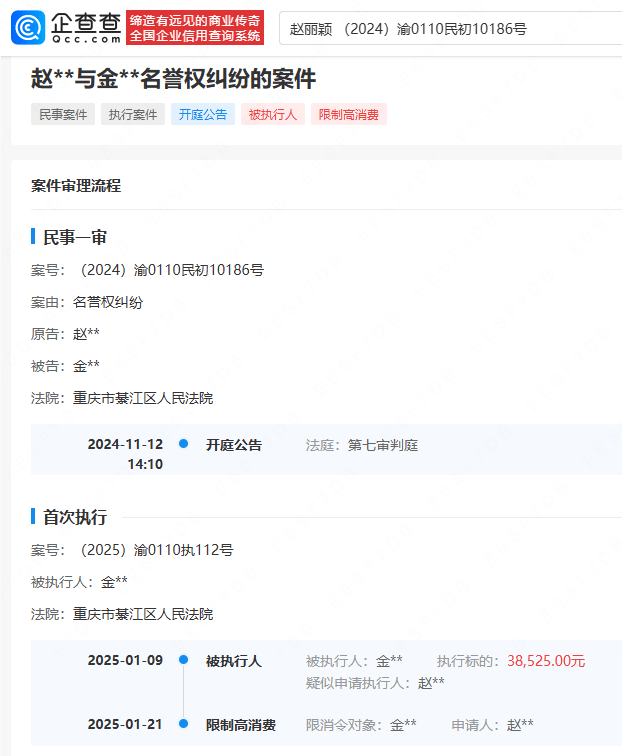The image size is (622, 756).
Task: Select the timeline dot for 2024-11-12 开庭公告
Action: tap(183, 444)
